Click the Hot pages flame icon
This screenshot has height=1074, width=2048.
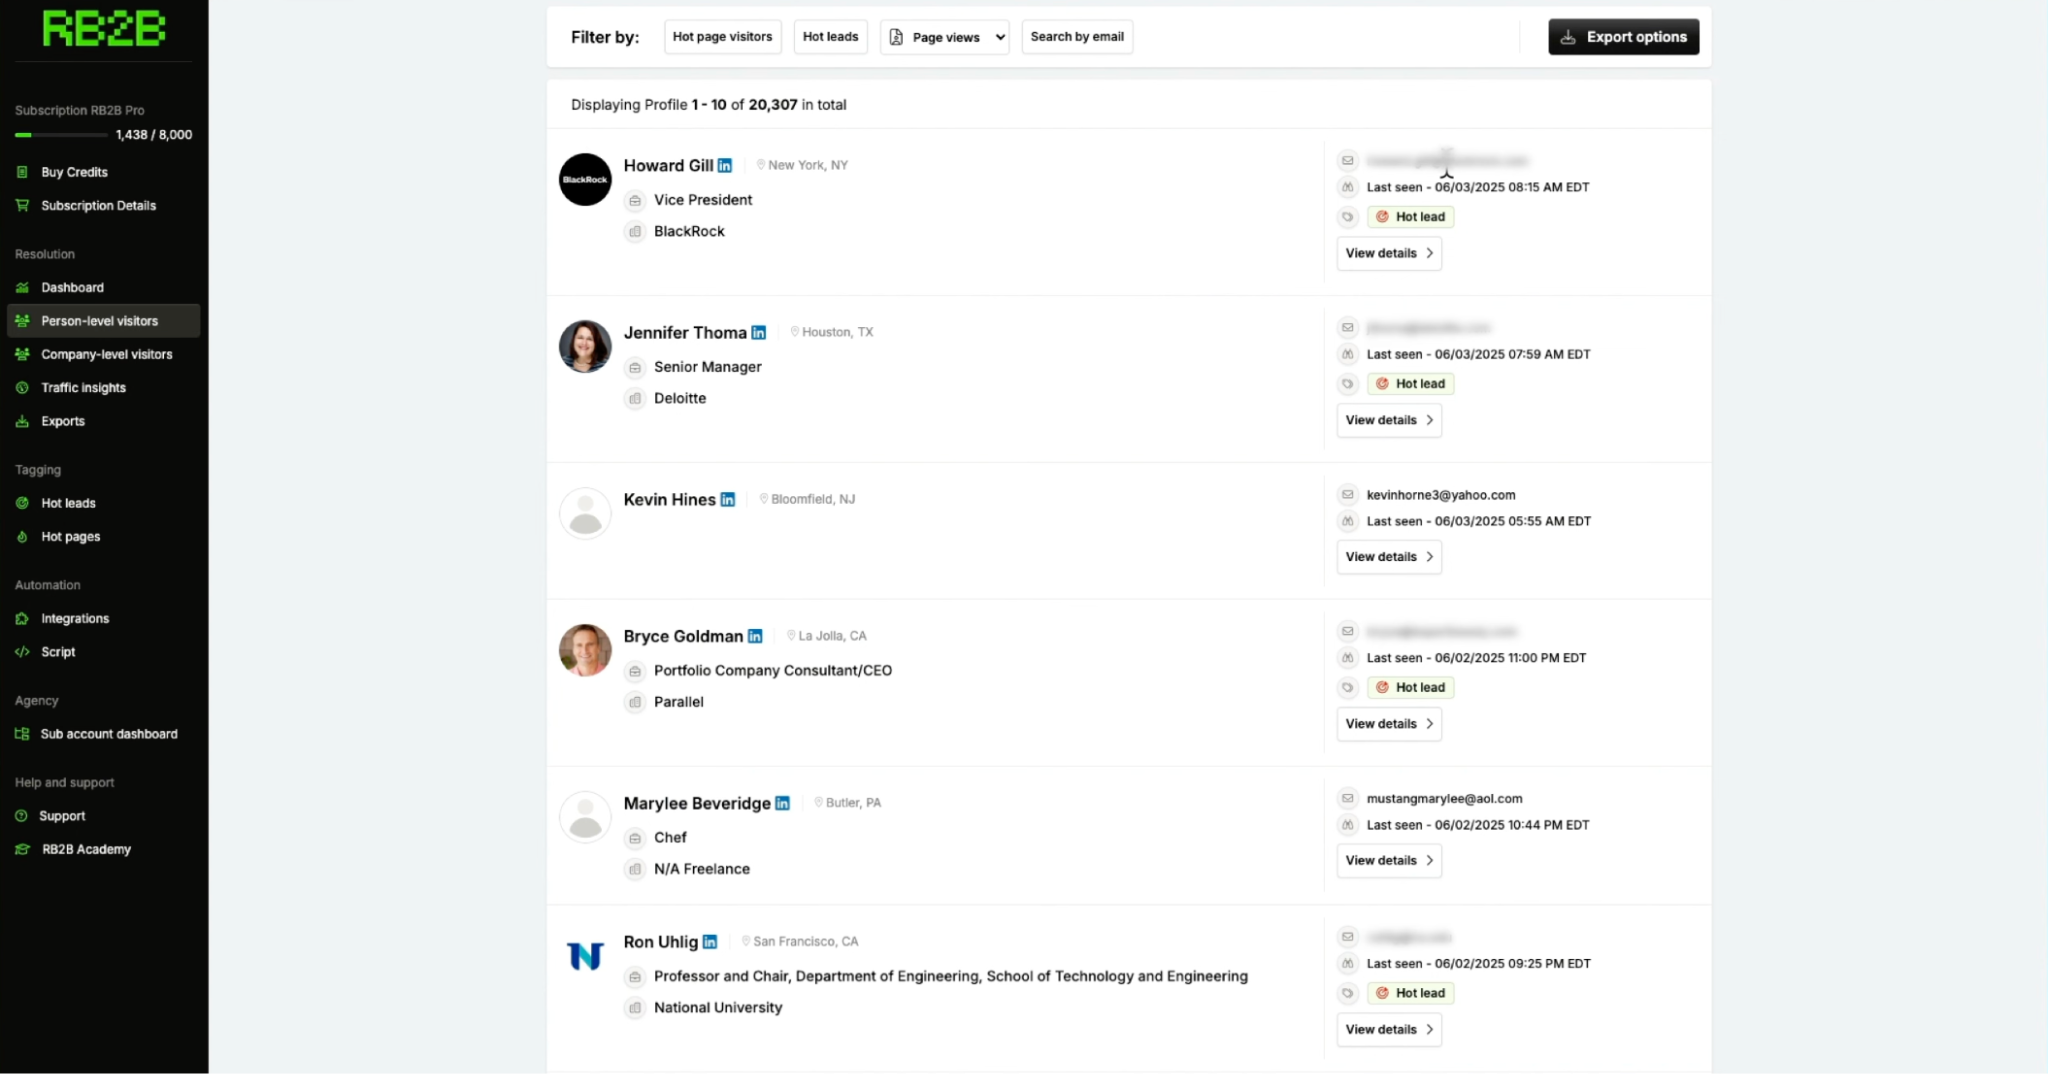22,537
